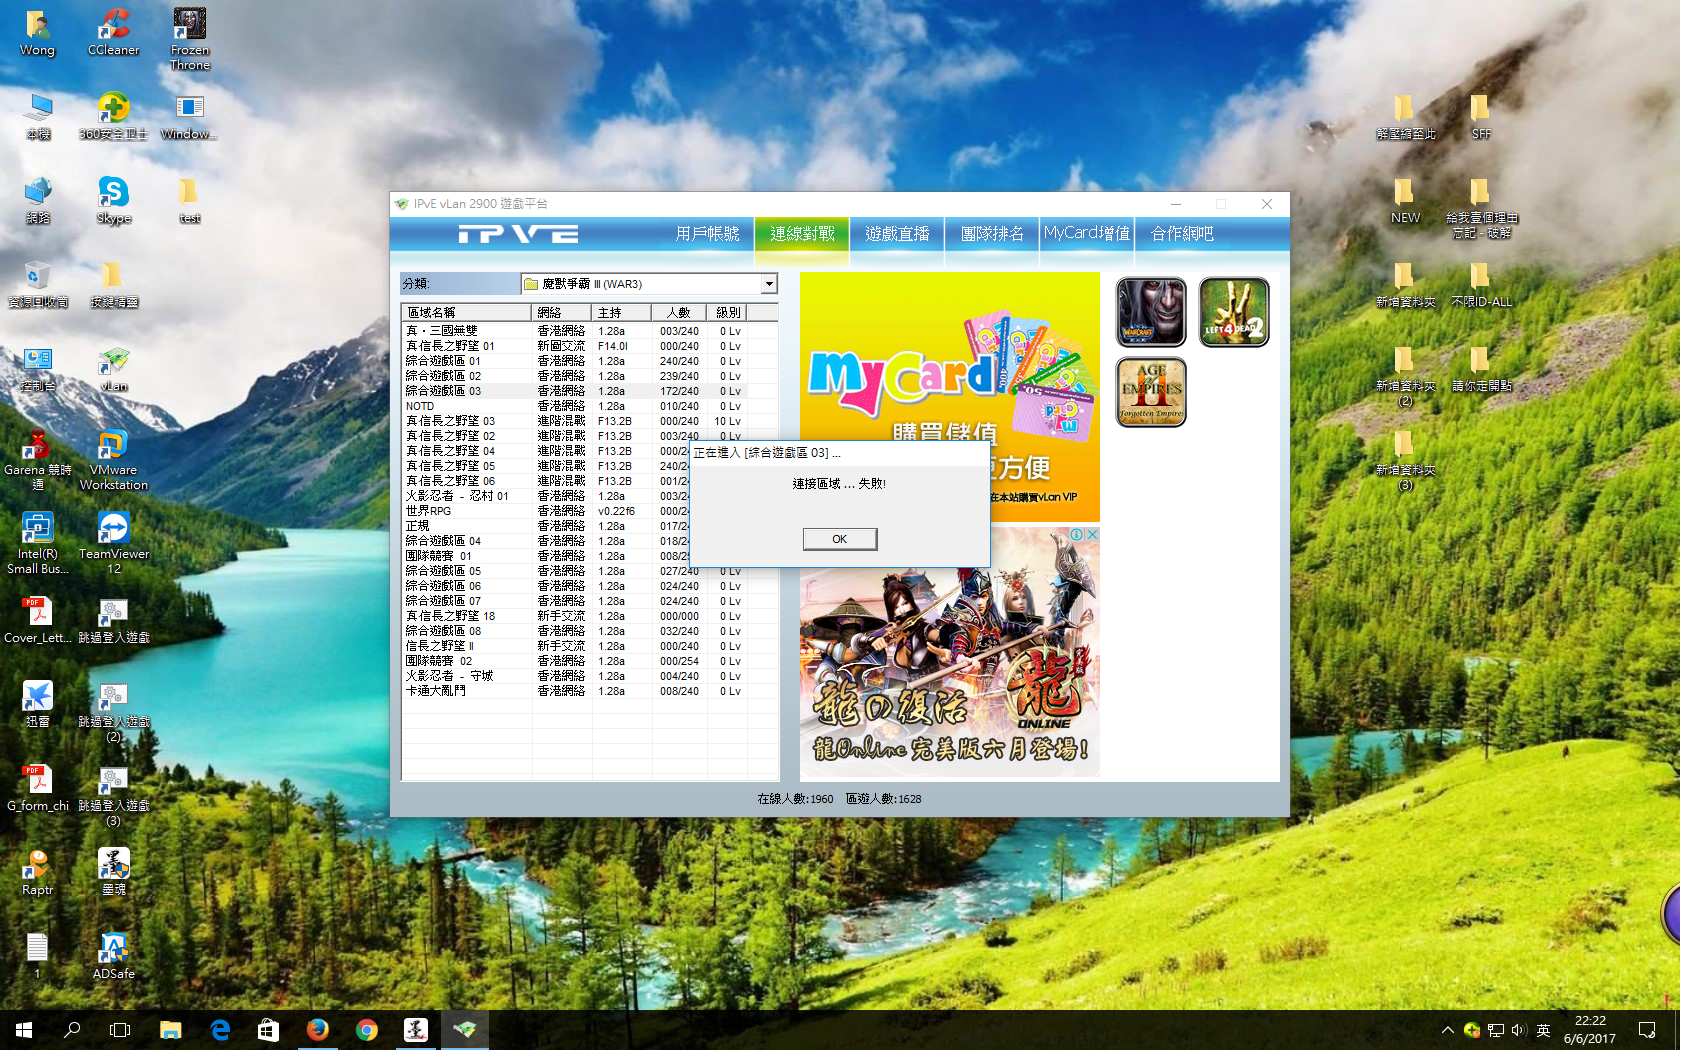This screenshot has height=1050, width=1684.
Task: Open the 迅雷 desktop shortcut
Action: tap(38, 704)
